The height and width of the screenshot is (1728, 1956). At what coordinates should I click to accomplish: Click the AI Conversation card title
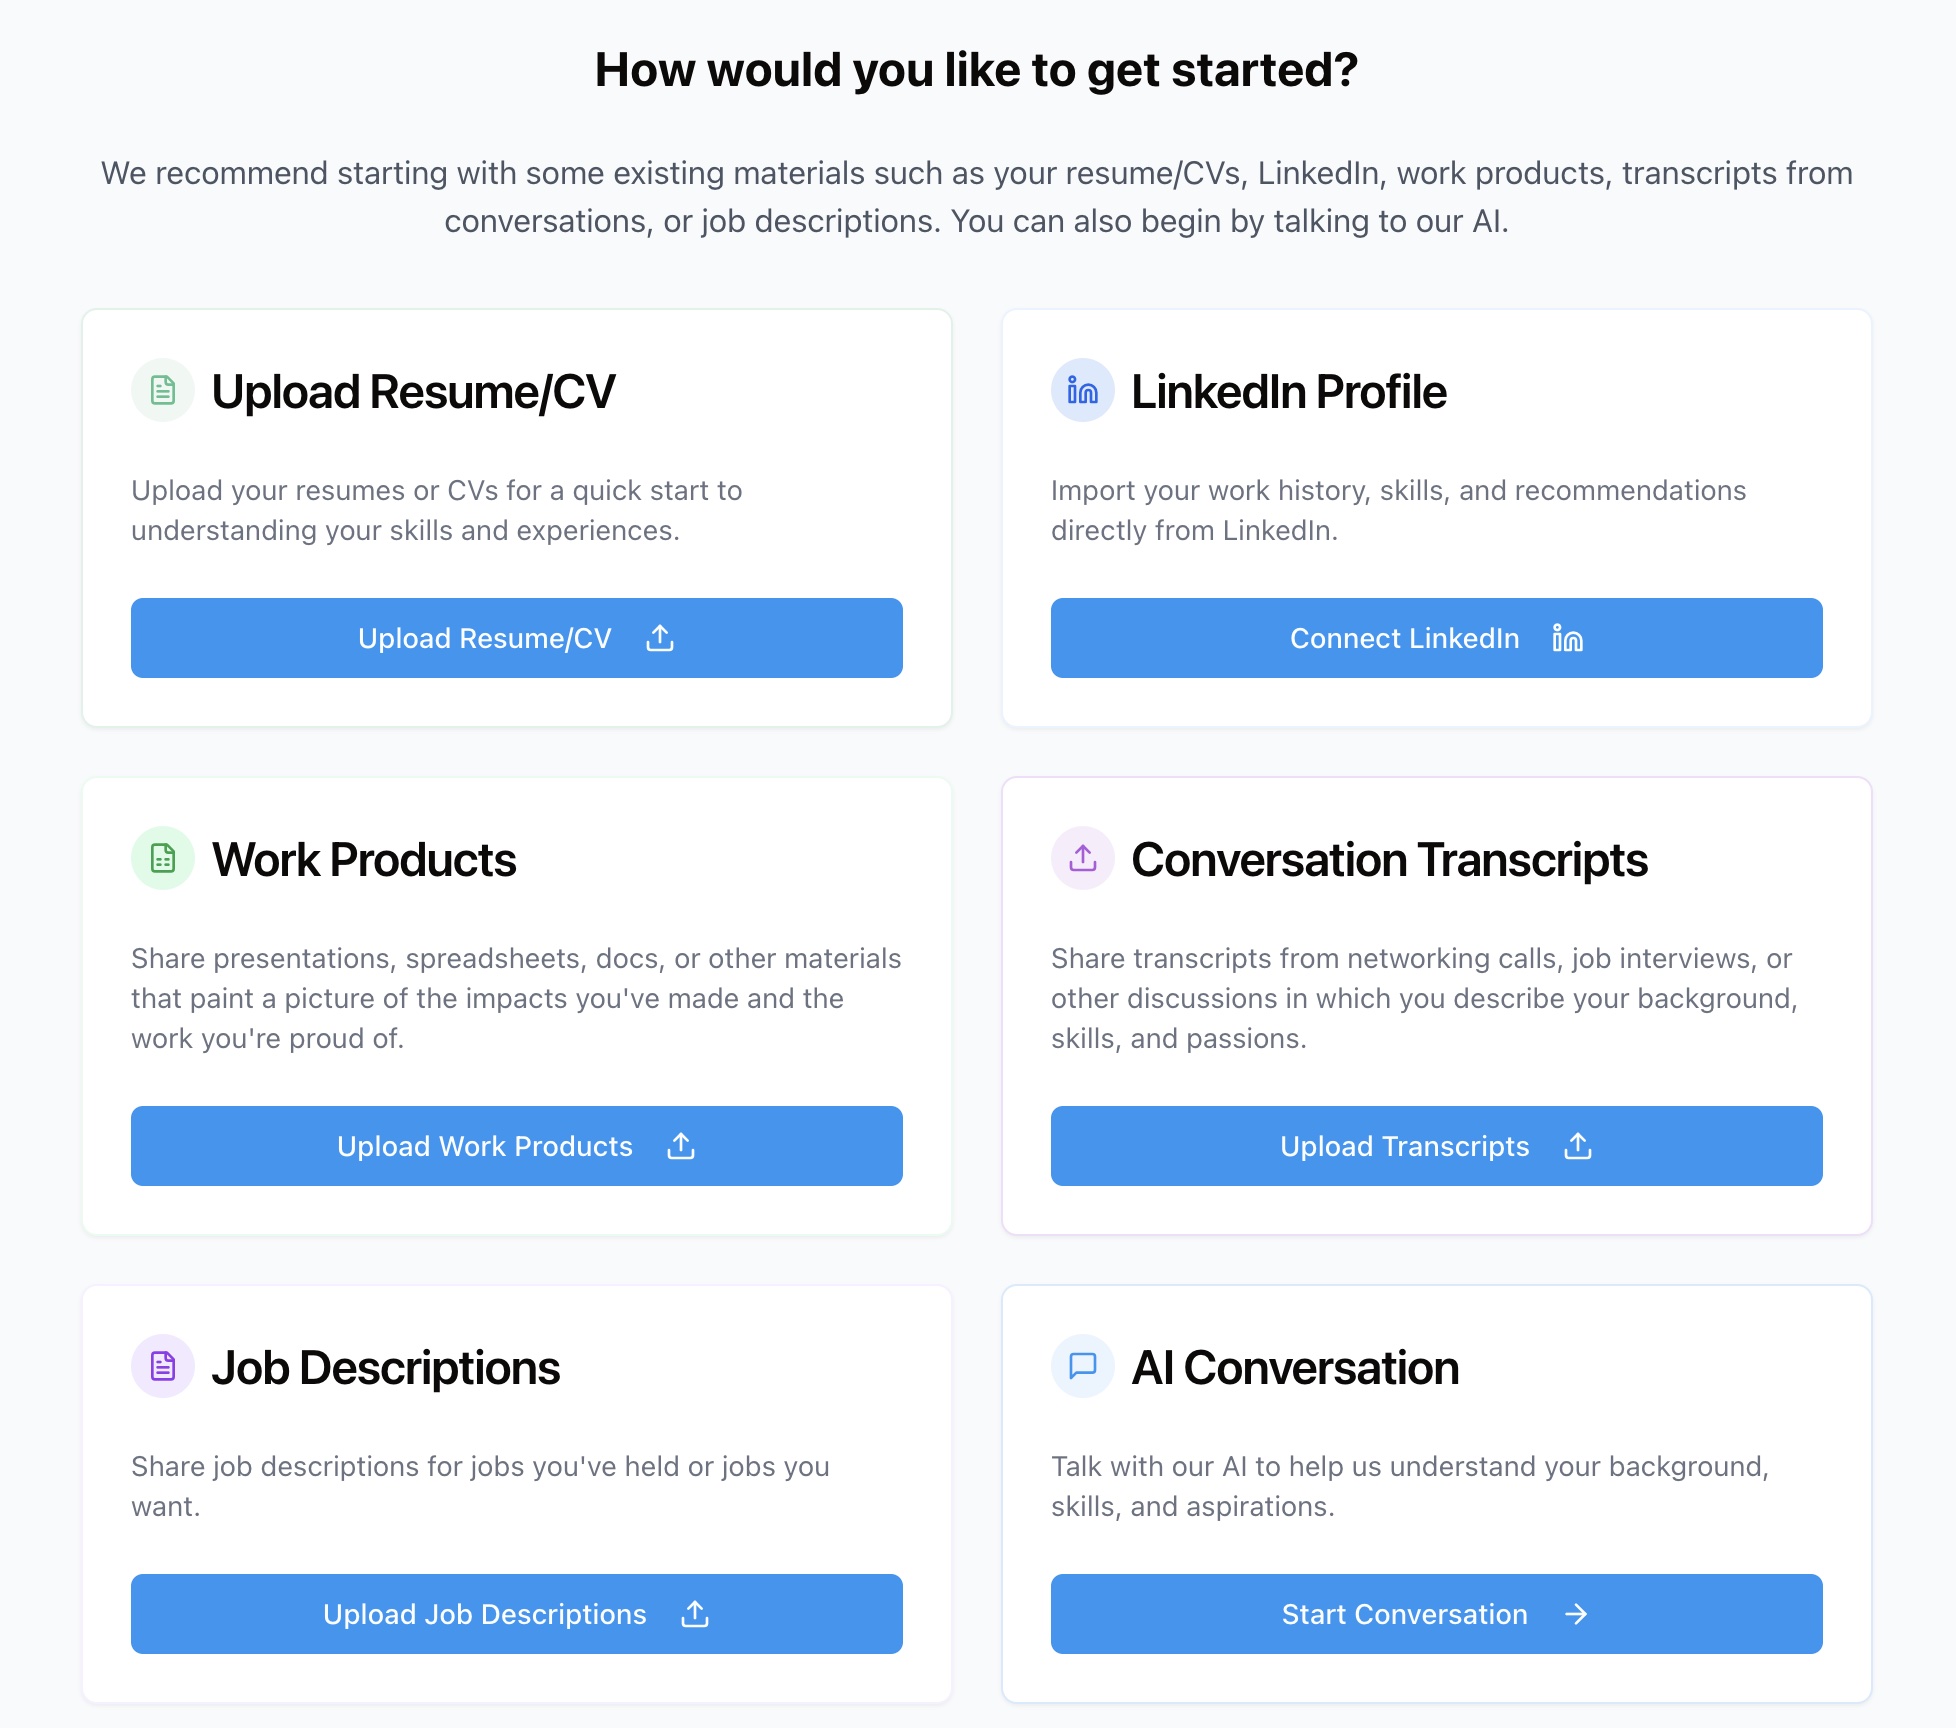[1295, 1368]
